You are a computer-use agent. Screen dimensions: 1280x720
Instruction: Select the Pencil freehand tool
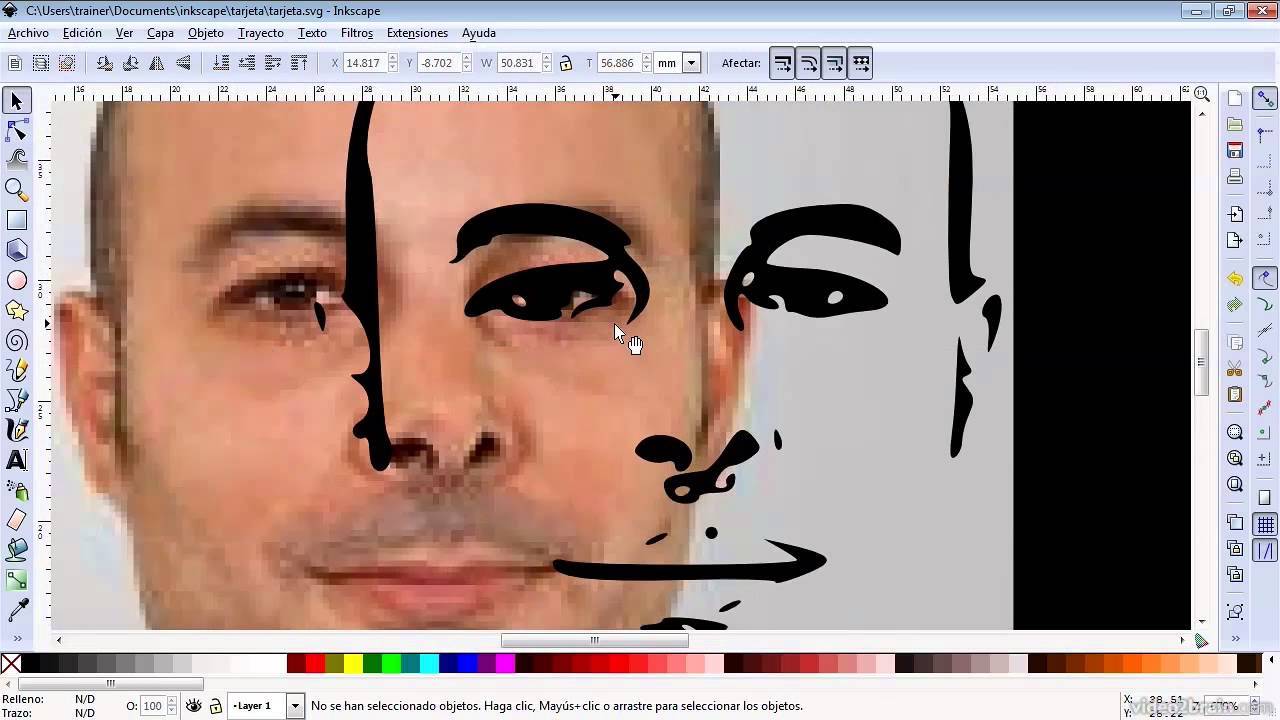pos(16,370)
